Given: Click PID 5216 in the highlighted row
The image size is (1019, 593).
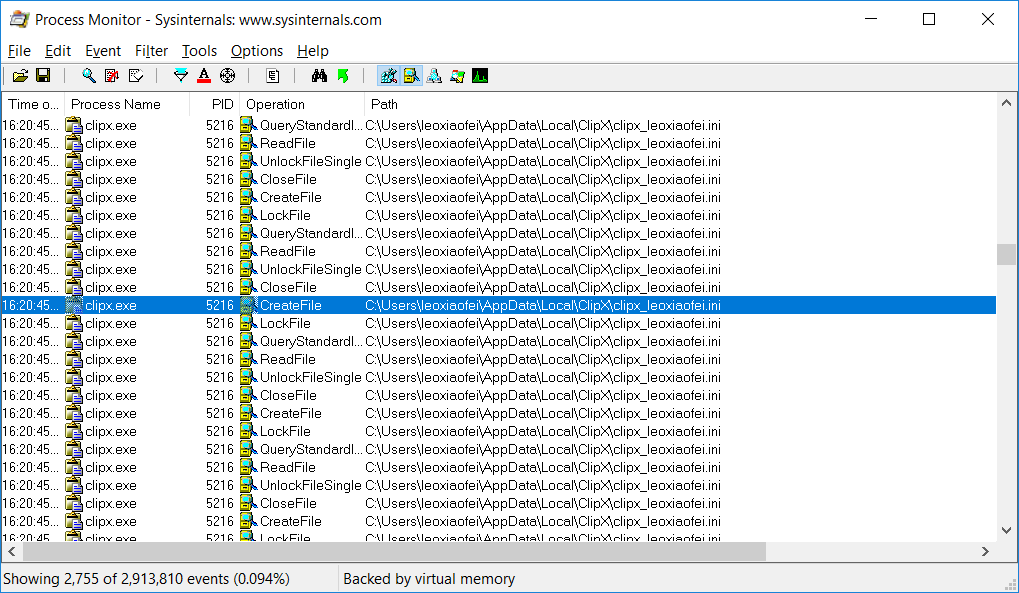Looking at the screenshot, I should (x=220, y=306).
